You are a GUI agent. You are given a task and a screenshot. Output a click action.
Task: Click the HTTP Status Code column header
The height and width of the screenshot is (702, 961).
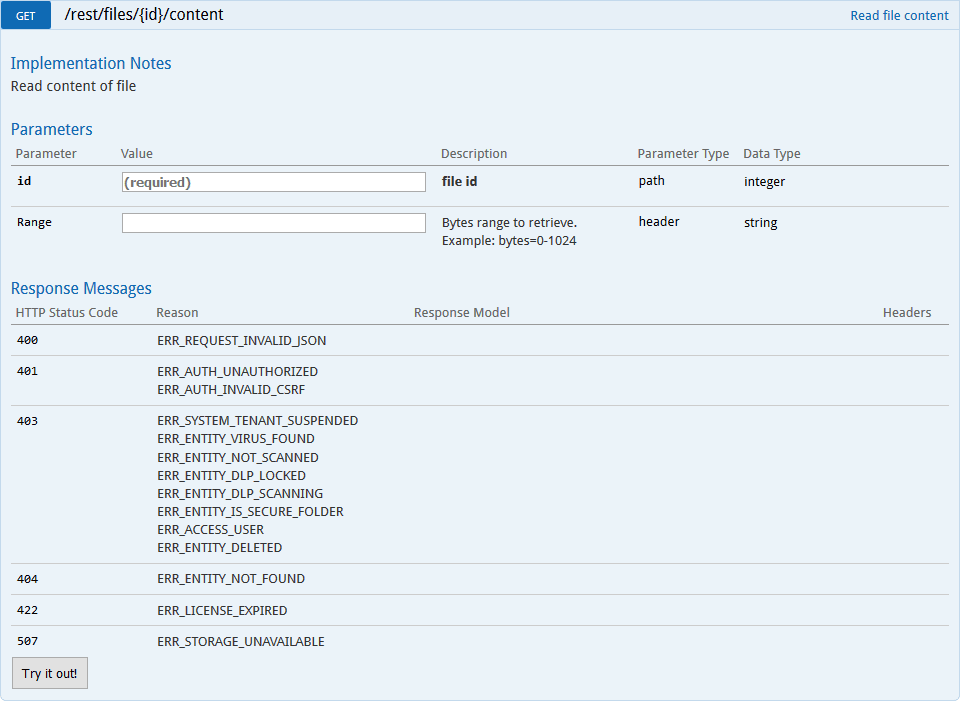click(x=66, y=313)
